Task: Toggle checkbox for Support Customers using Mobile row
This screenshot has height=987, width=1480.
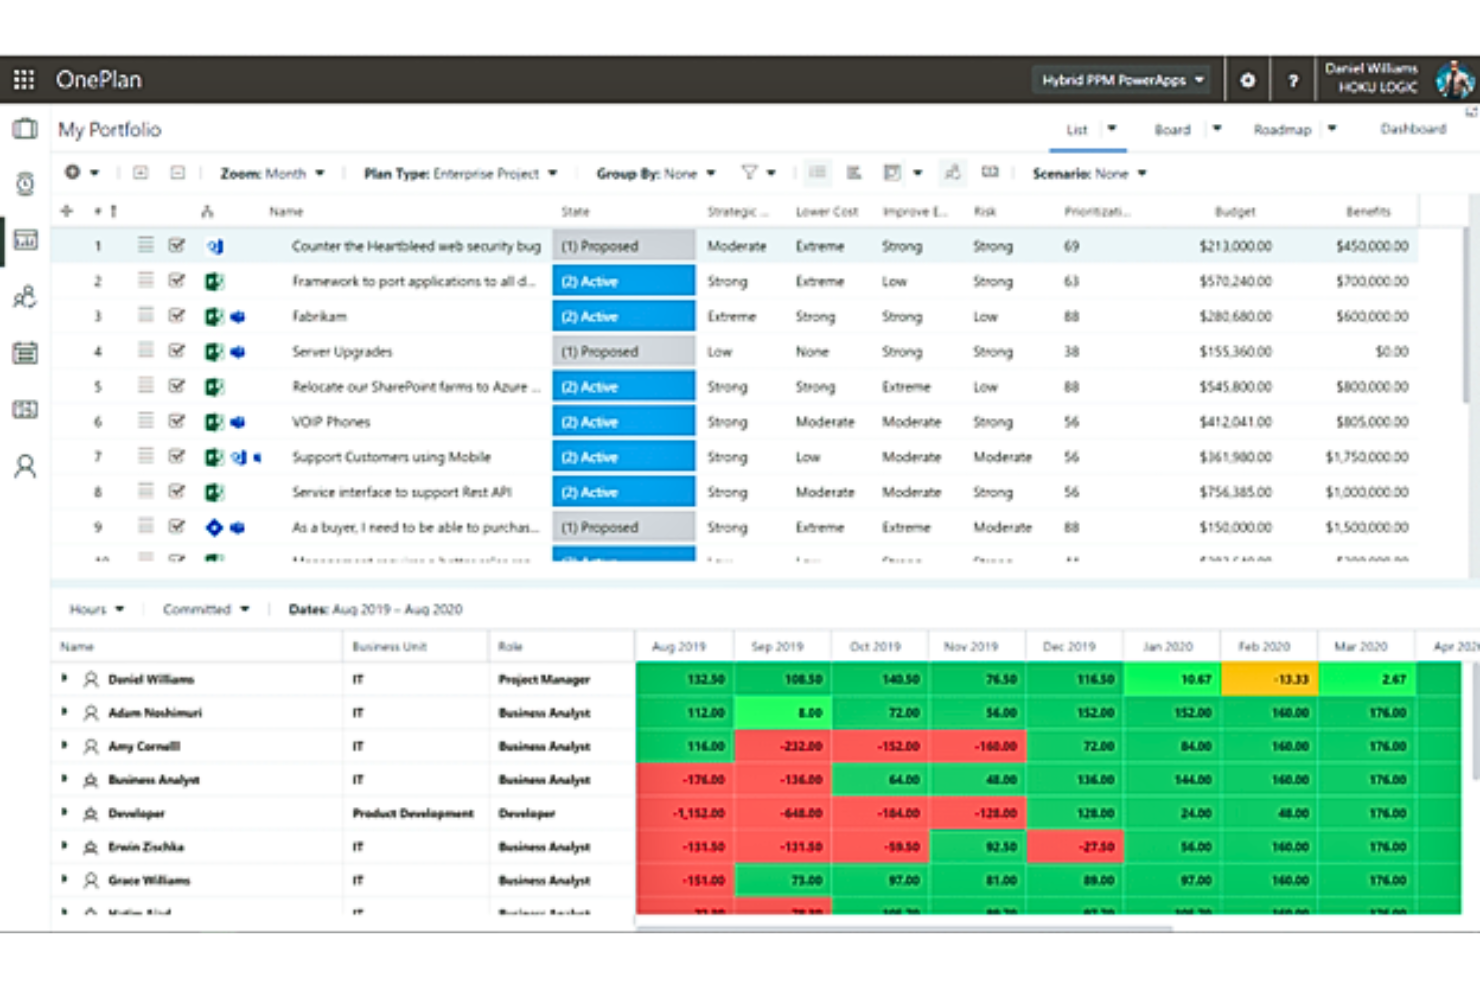Action: point(177,456)
